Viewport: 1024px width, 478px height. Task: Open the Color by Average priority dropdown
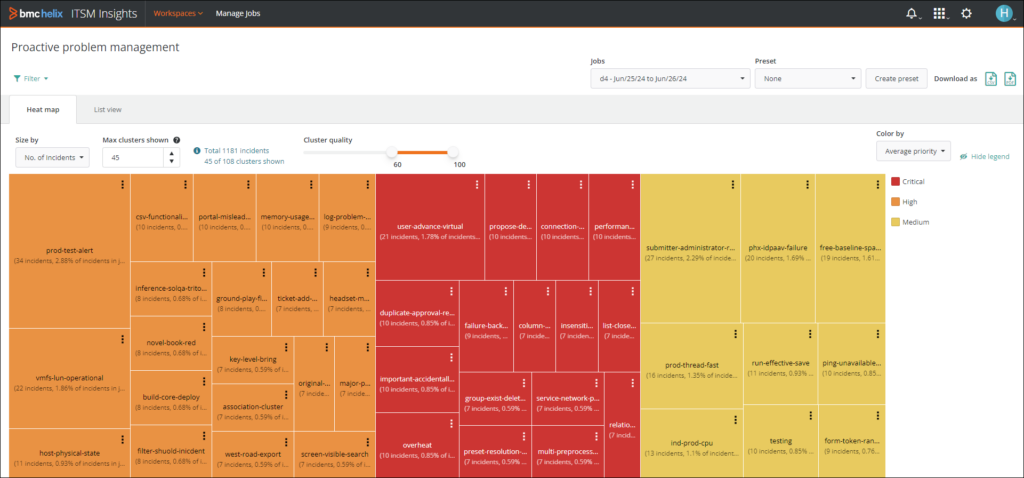[x=912, y=151]
